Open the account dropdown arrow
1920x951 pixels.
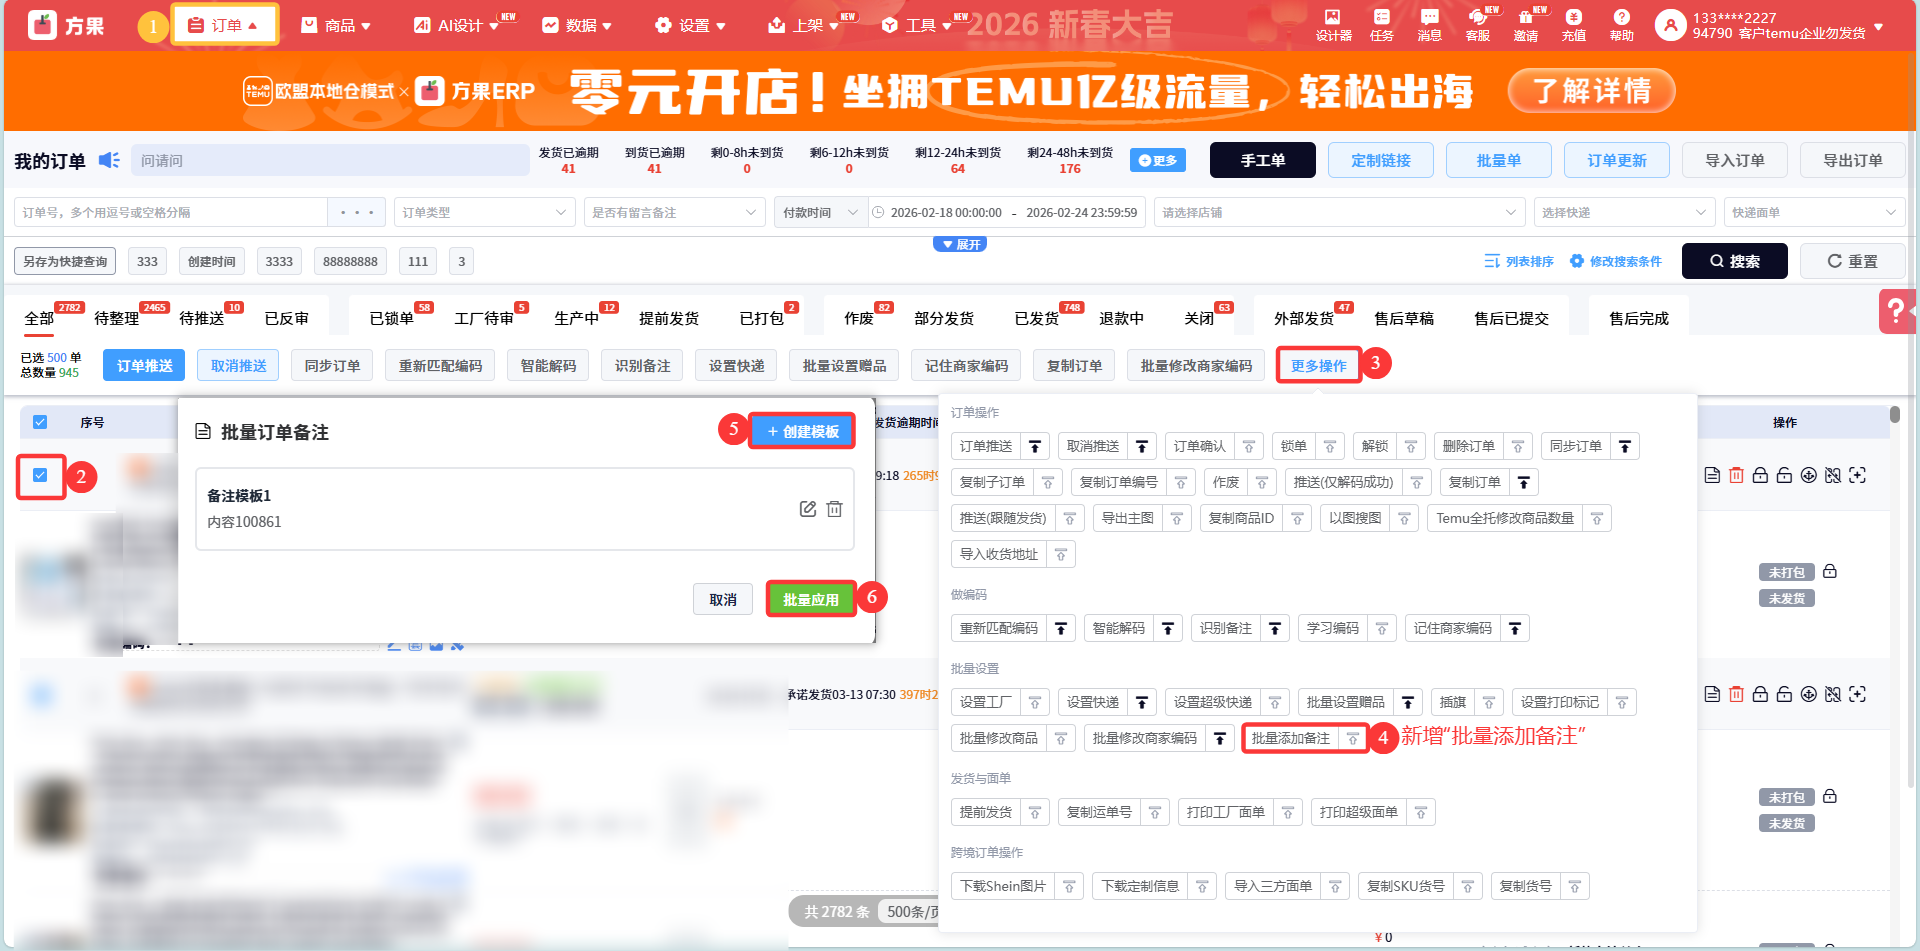(x=1879, y=27)
